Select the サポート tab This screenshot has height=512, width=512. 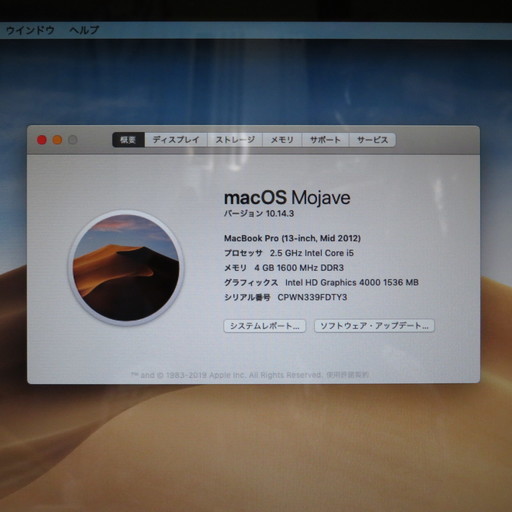325,140
